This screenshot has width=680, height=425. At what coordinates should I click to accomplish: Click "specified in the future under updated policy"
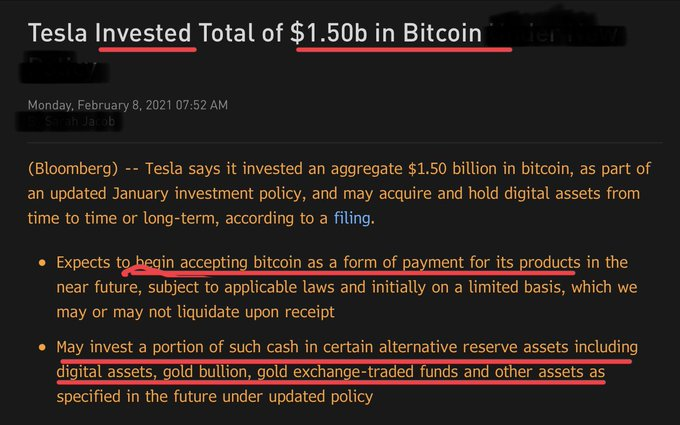215,396
